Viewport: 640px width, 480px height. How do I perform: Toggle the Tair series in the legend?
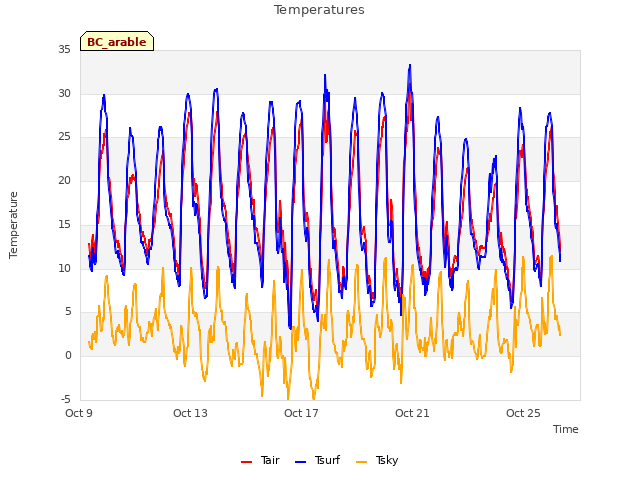pos(260,460)
